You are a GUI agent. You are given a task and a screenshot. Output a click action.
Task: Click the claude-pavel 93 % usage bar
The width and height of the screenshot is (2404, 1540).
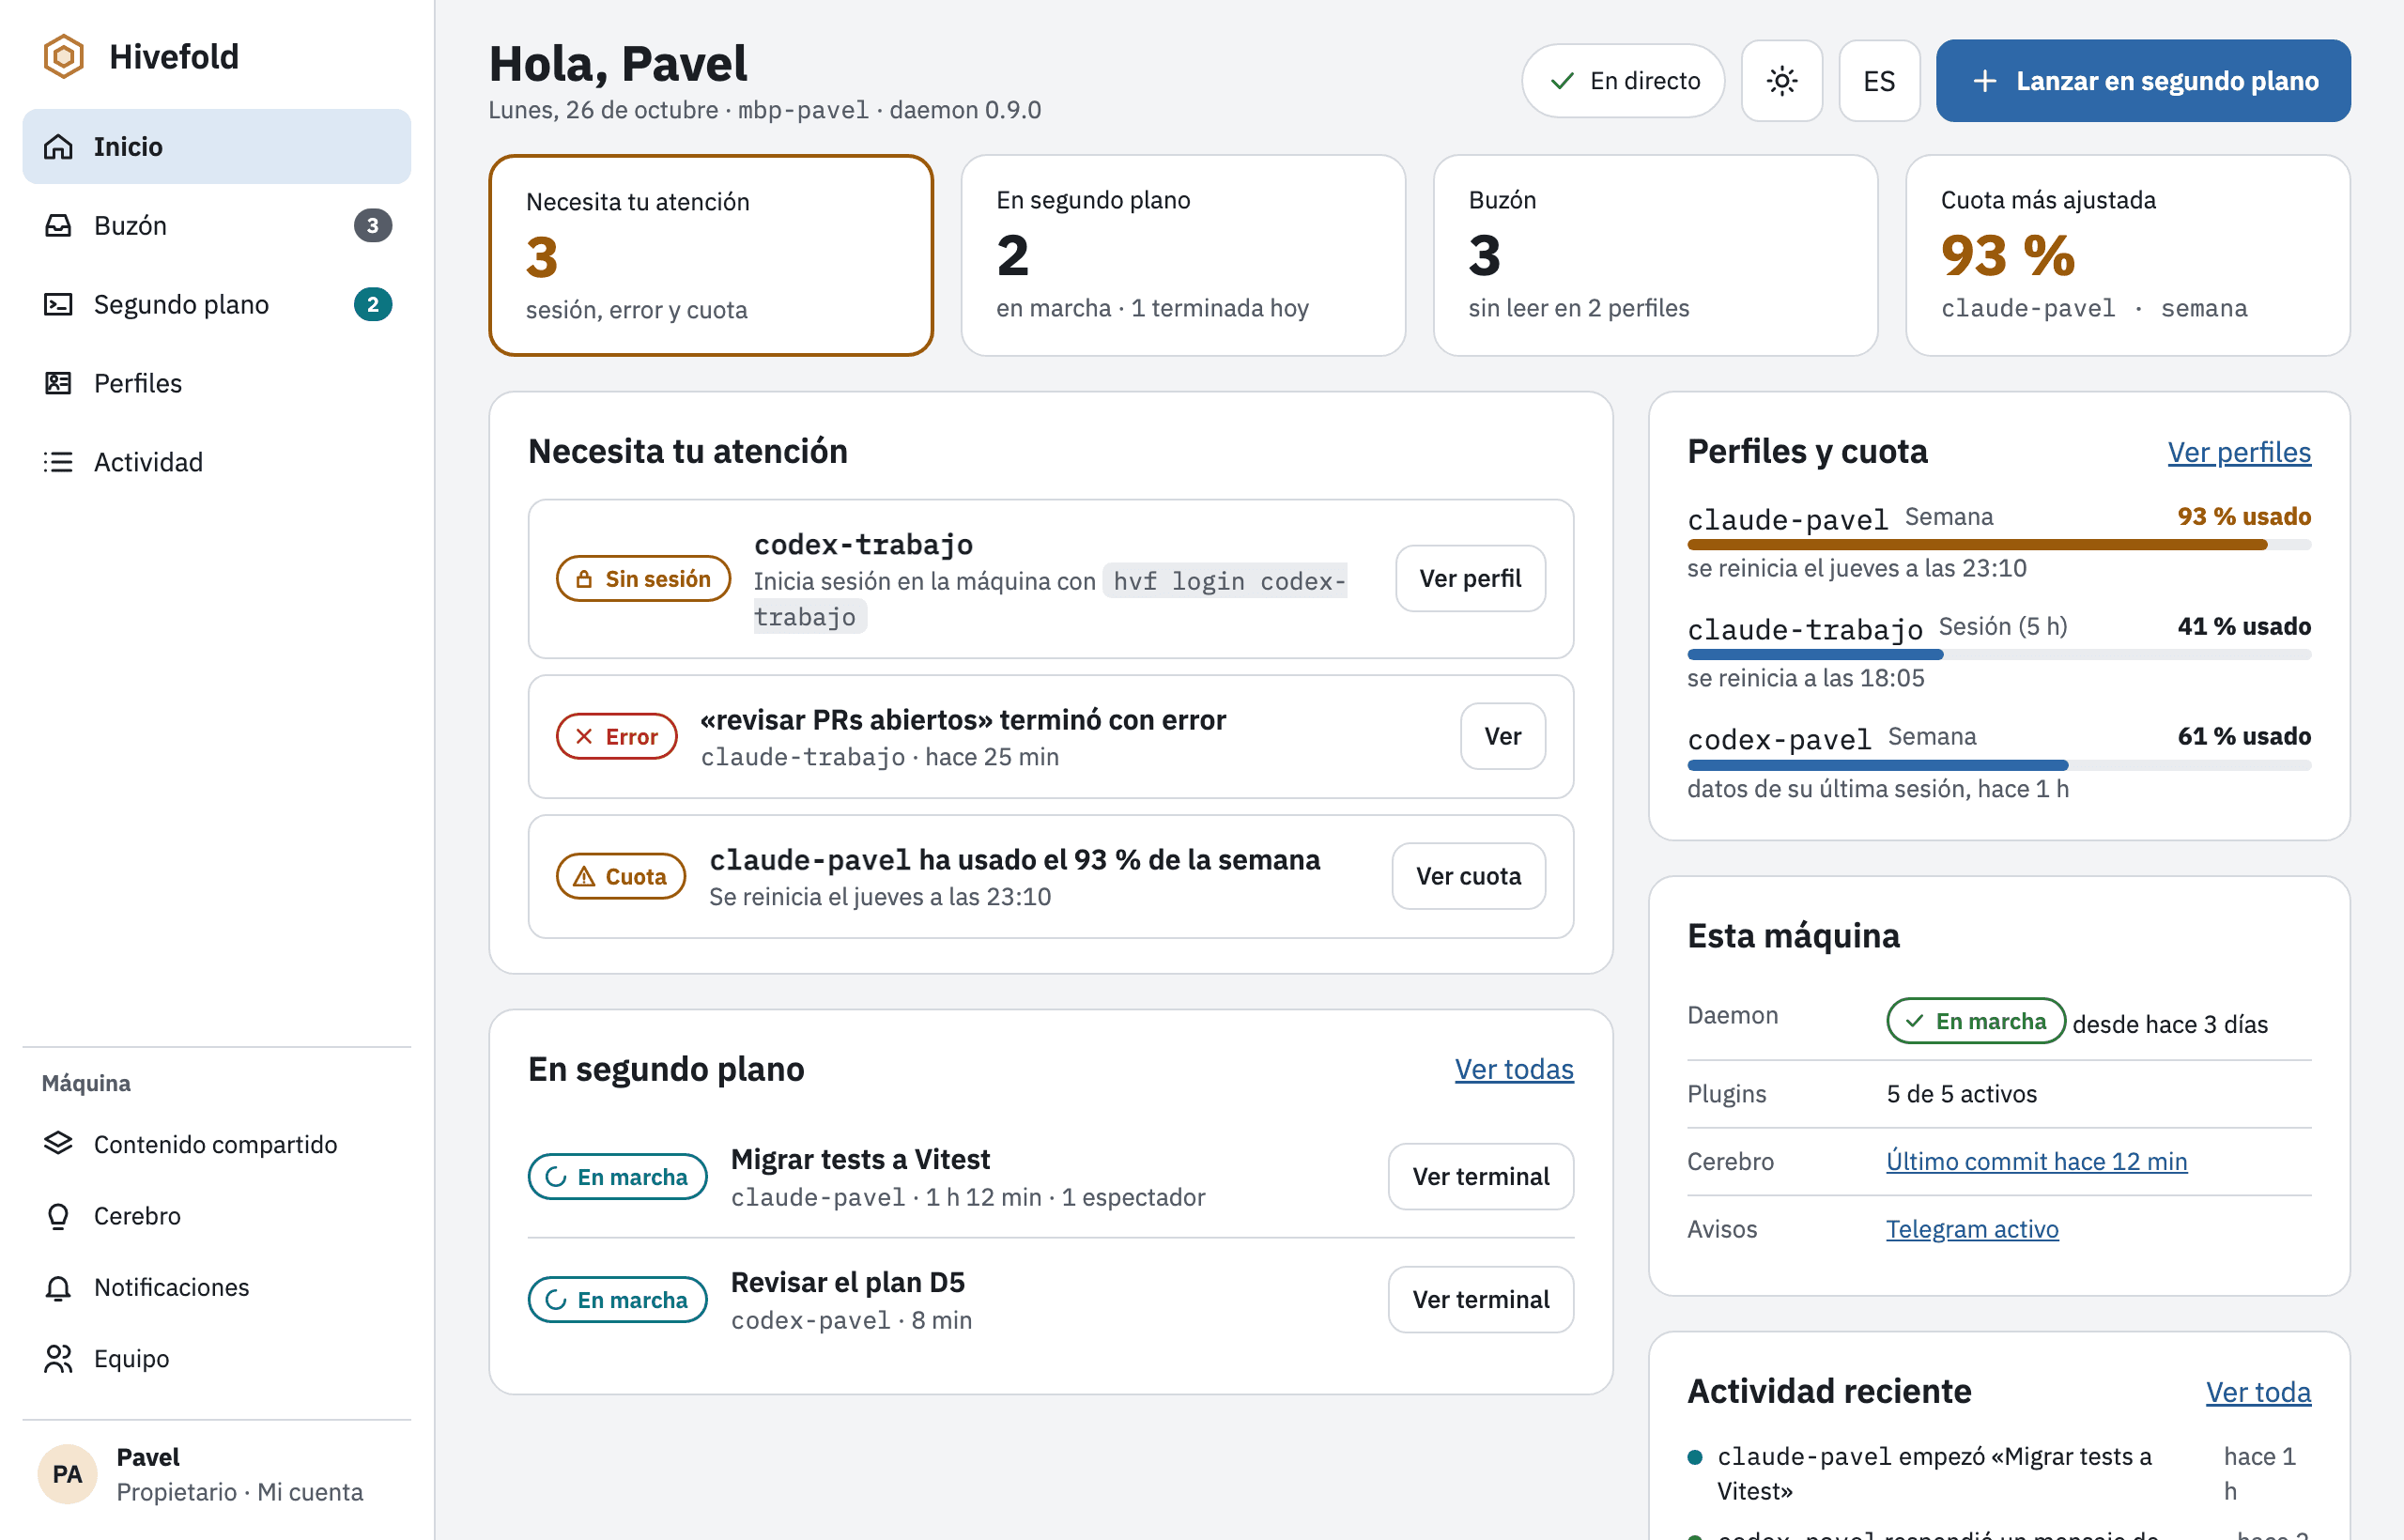pos(1999,545)
